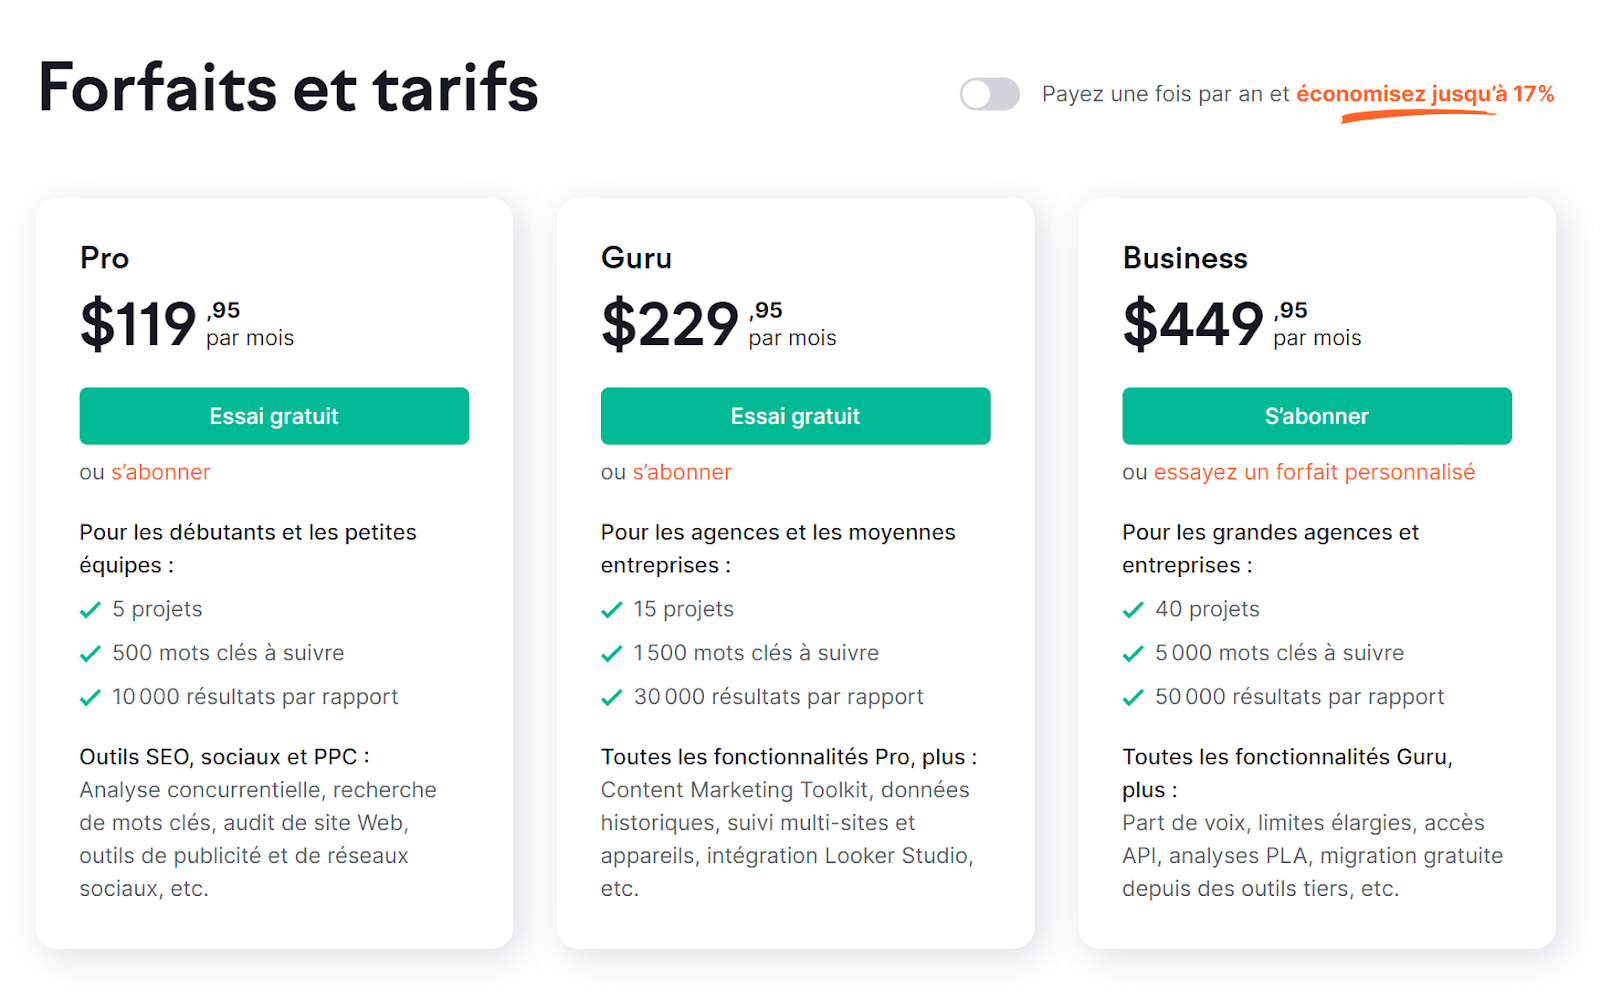Click the checkmark beside 5 000 mots clés
Image resolution: width=1600 pixels, height=991 pixels.
[x=1132, y=654]
